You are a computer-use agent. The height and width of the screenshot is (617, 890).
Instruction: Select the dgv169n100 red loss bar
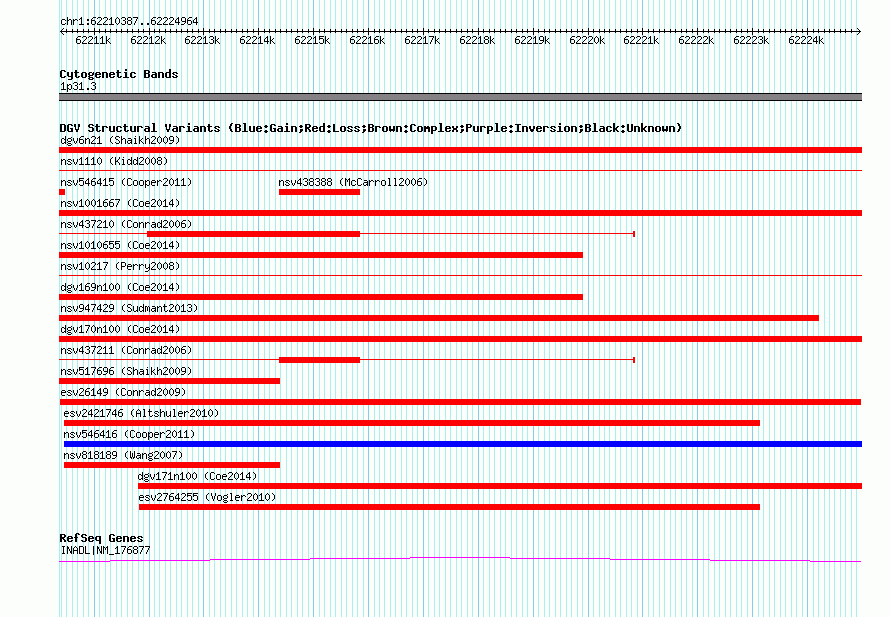pyautogui.click(x=321, y=297)
